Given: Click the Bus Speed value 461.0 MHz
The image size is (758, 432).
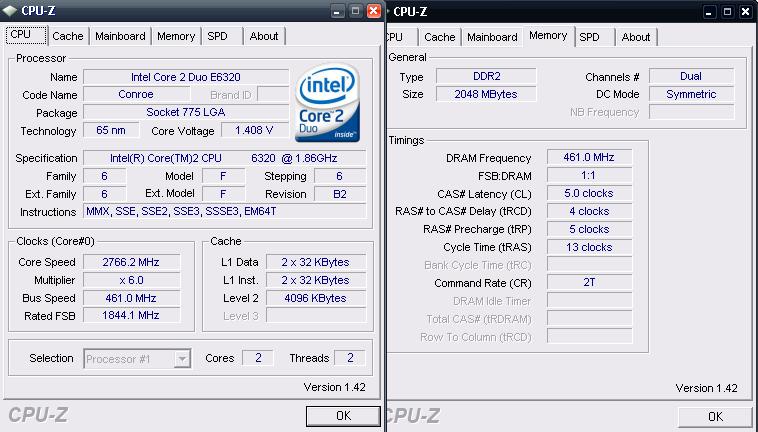Looking at the screenshot, I should coord(131,298).
